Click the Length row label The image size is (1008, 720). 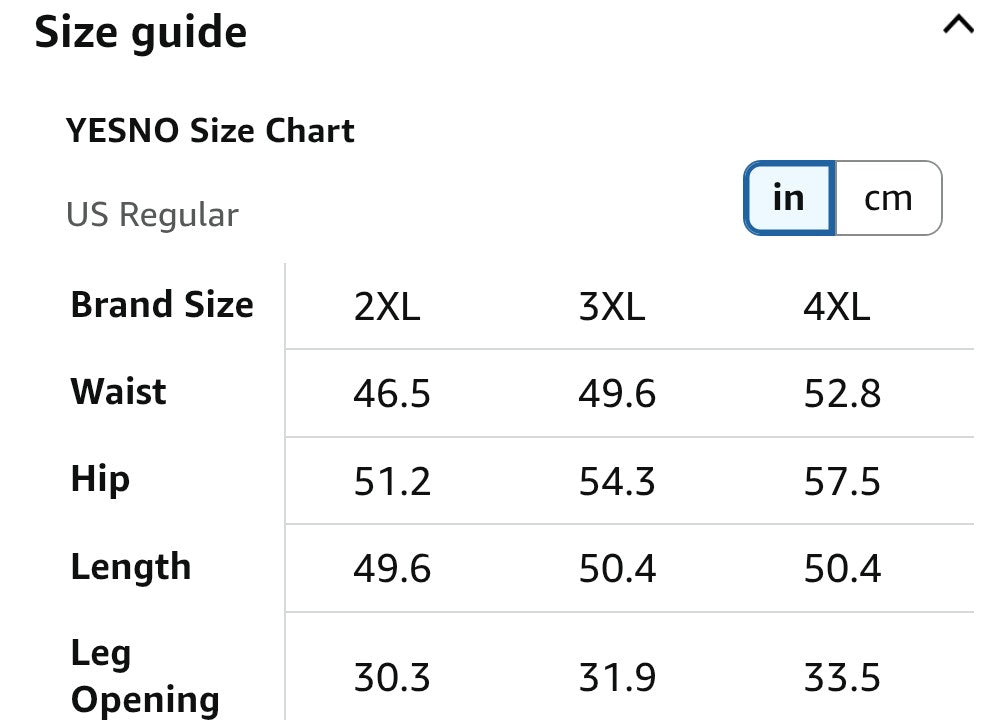pyautogui.click(x=131, y=568)
